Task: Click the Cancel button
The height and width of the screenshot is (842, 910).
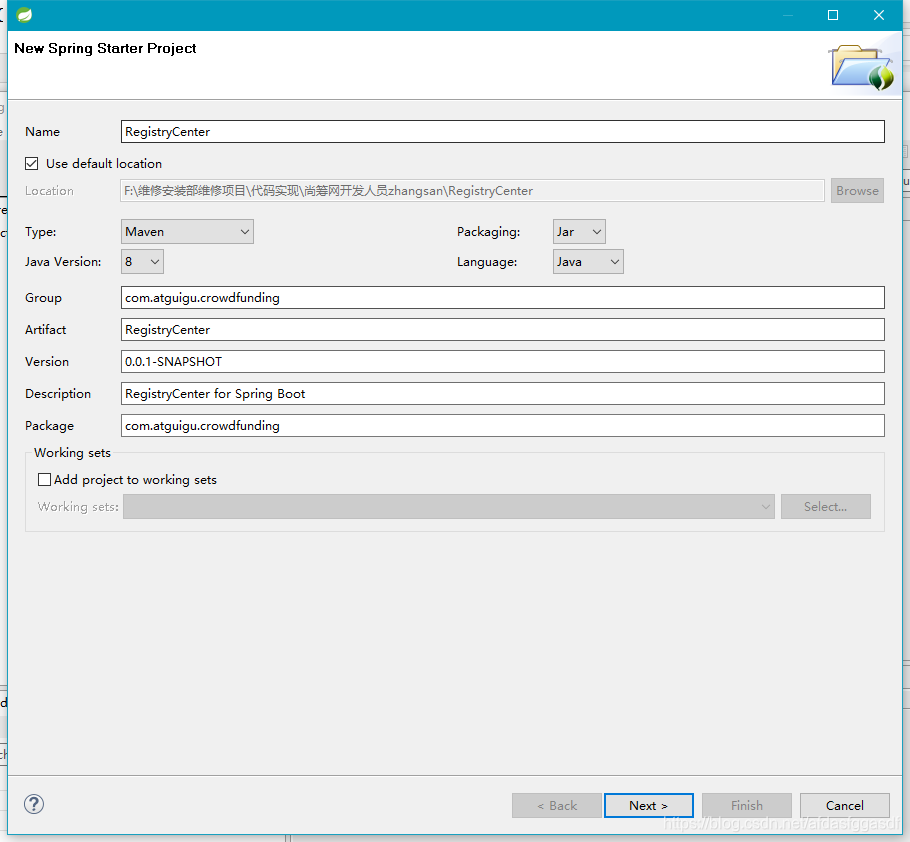Action: (844, 805)
